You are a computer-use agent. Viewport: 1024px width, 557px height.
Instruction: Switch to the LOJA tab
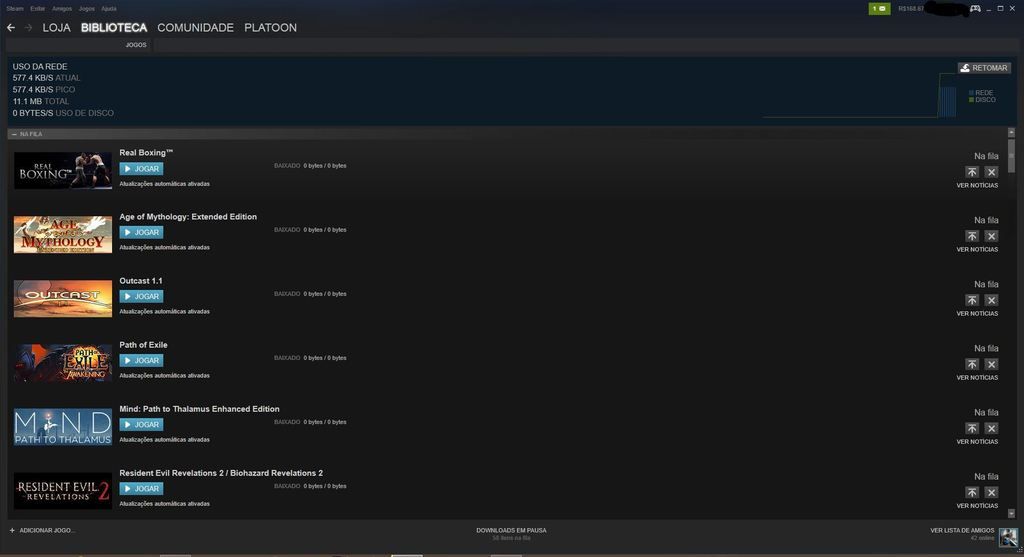click(56, 28)
